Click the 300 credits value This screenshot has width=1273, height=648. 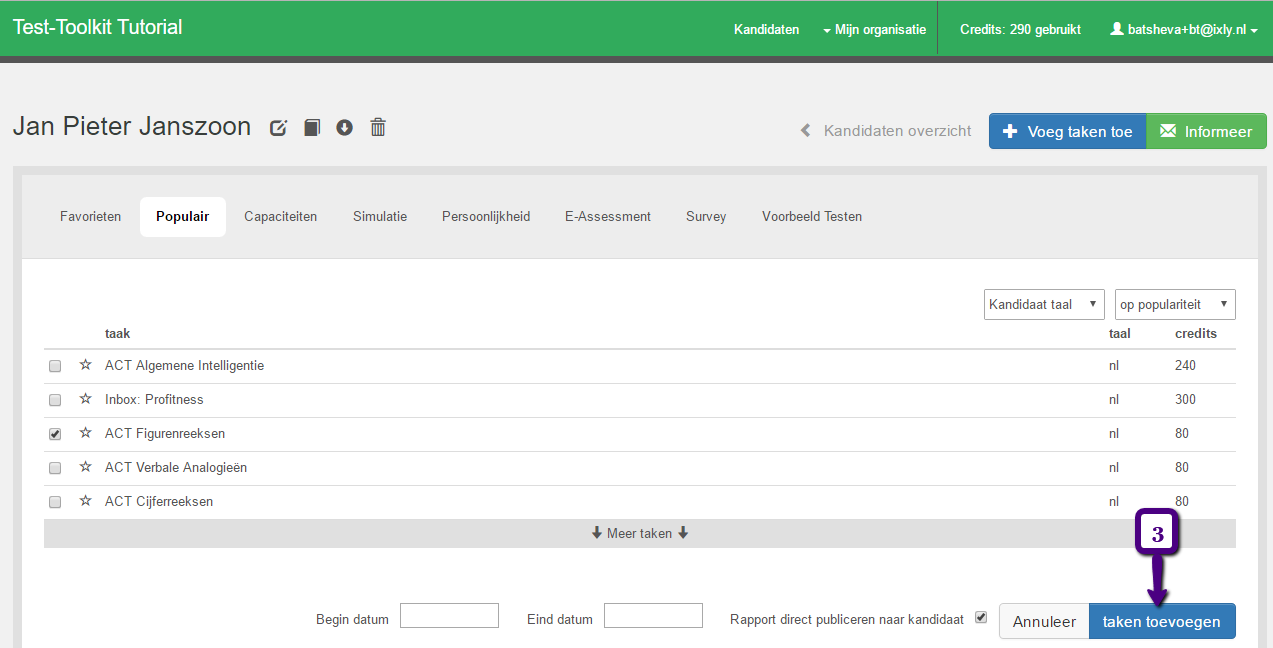pyautogui.click(x=1186, y=399)
